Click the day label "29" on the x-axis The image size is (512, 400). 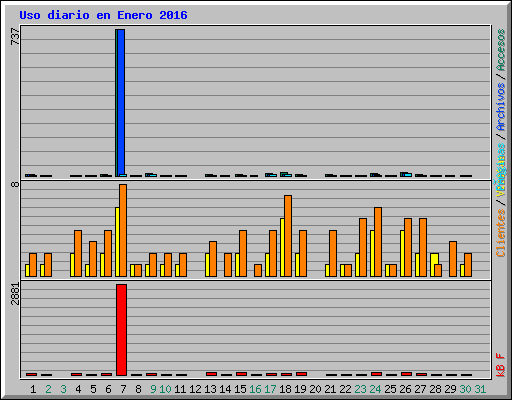coord(450,389)
